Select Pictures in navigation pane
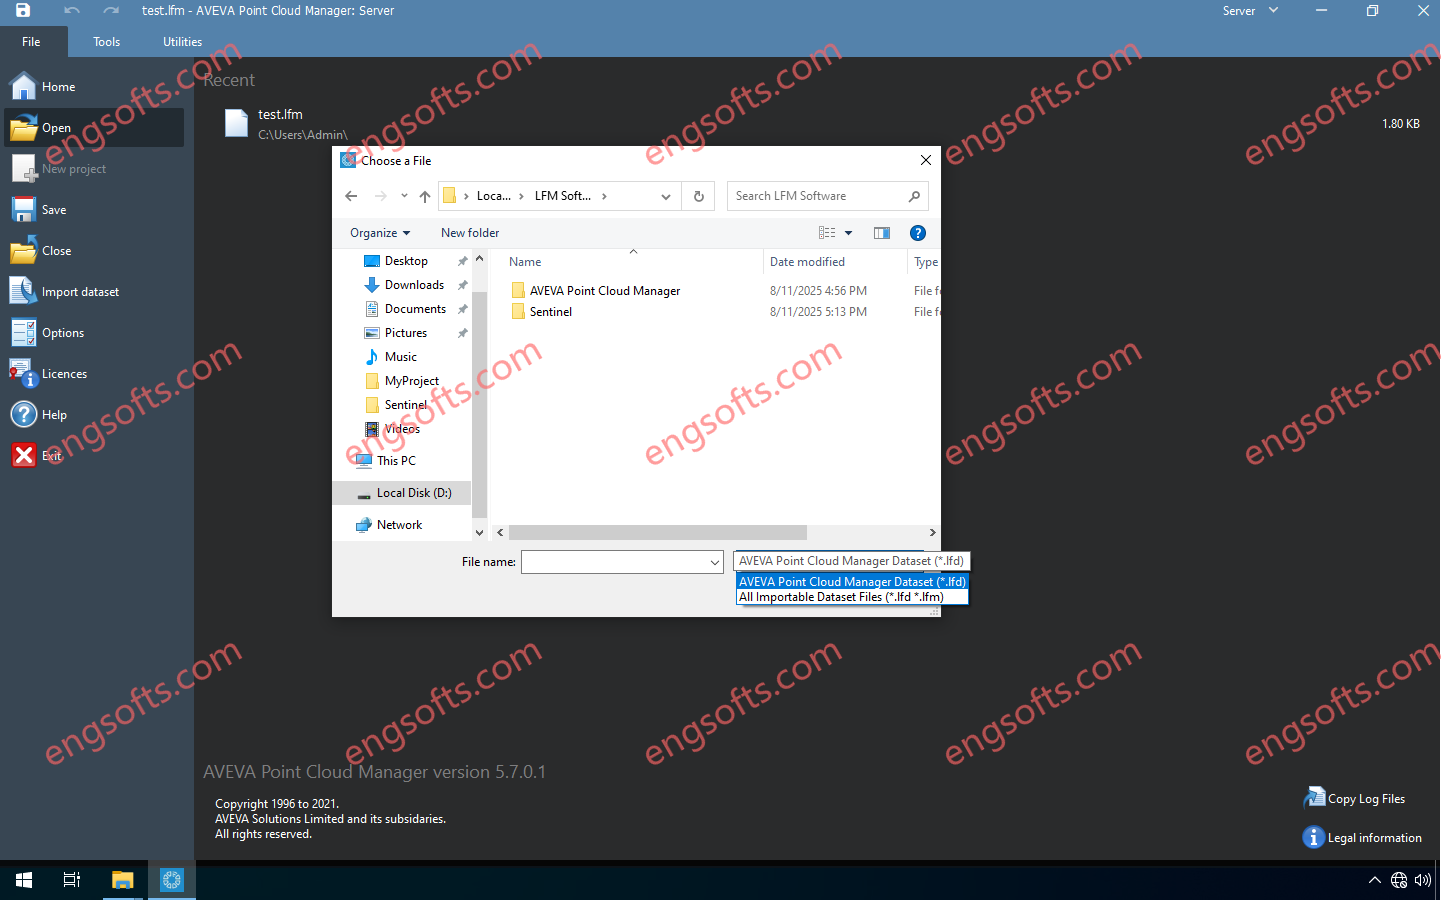The image size is (1441, 901). 406,333
